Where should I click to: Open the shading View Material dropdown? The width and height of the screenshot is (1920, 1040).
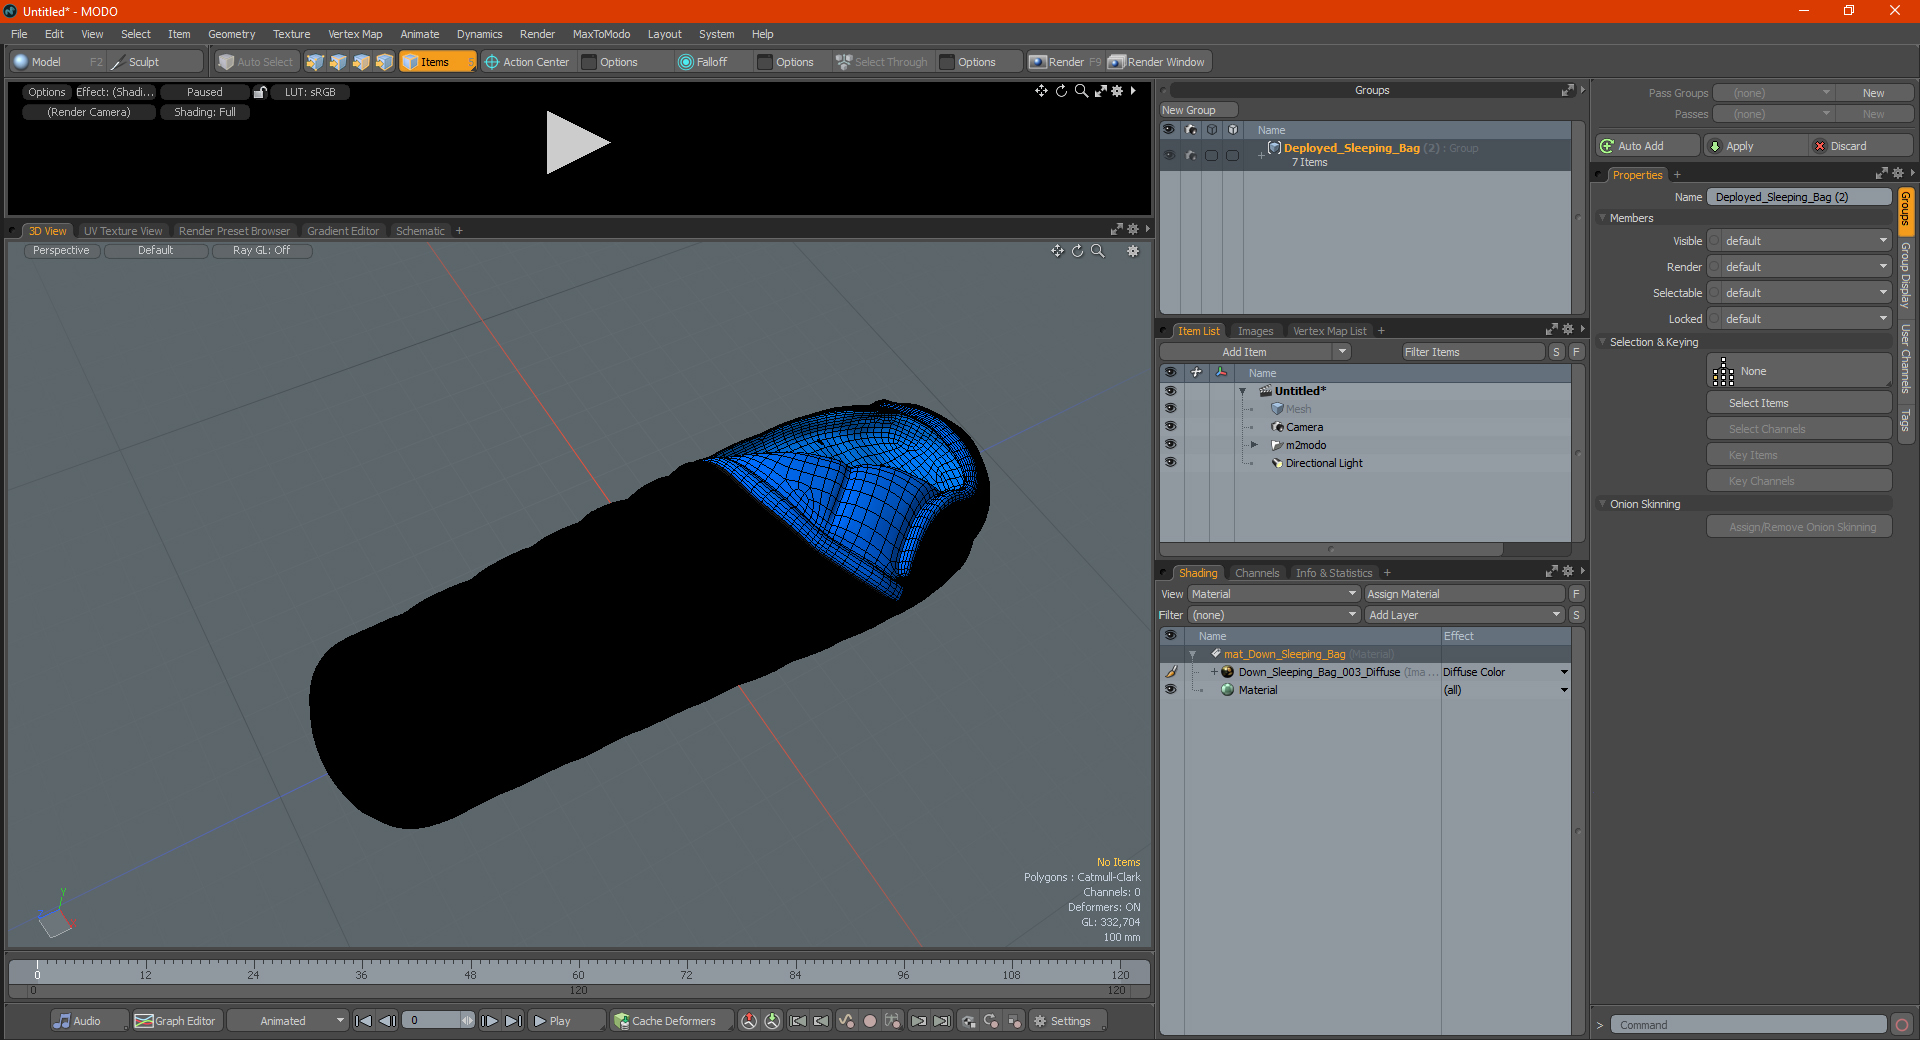point(1273,594)
